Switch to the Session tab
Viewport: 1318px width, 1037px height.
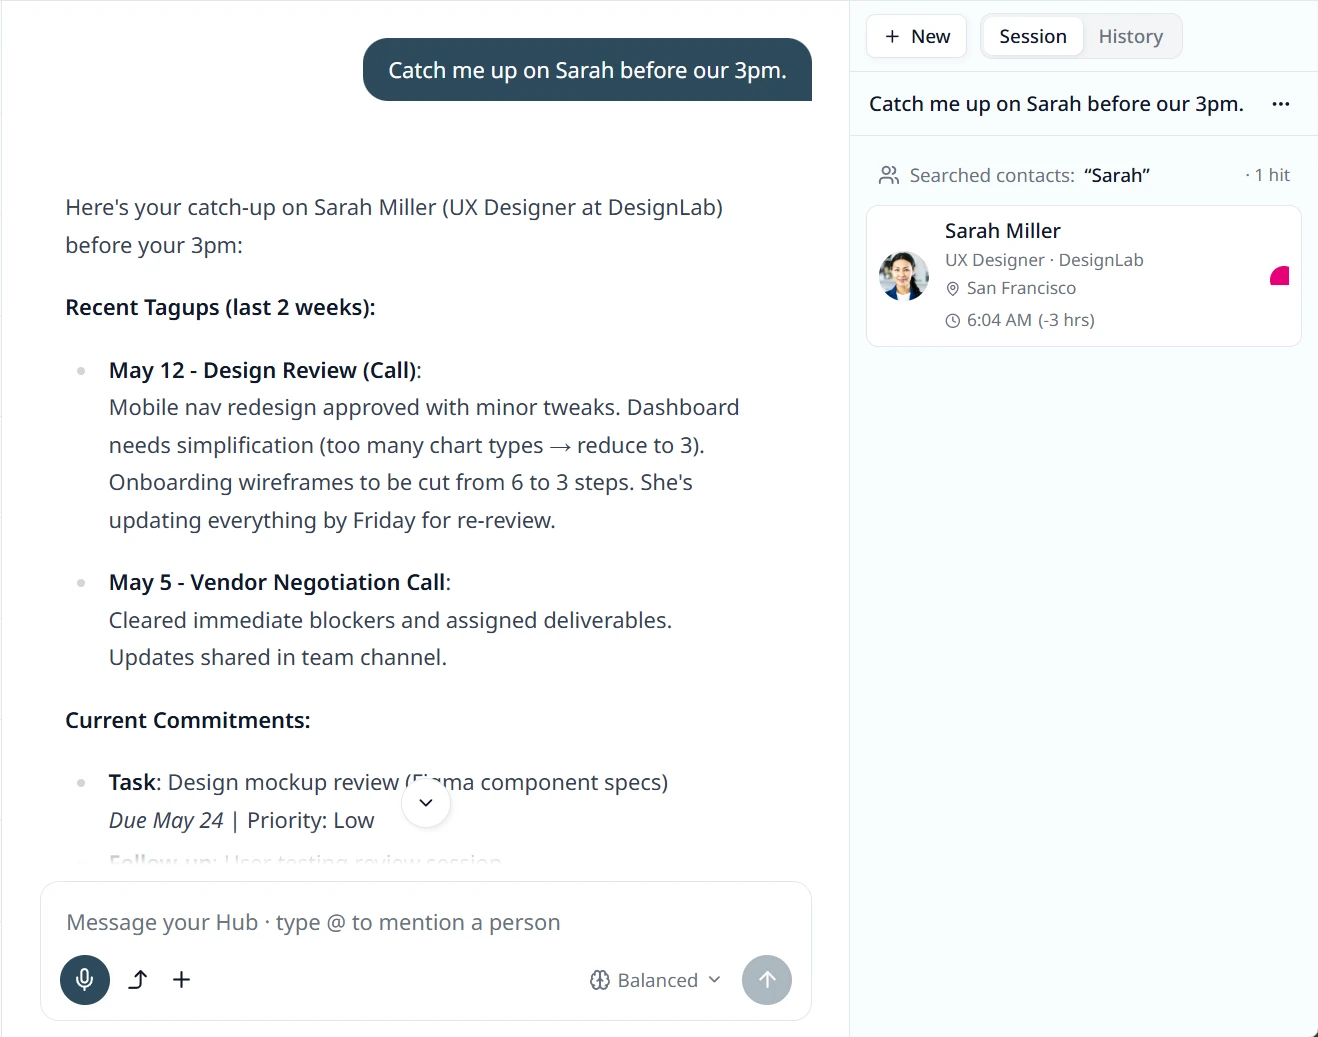pyautogui.click(x=1033, y=37)
